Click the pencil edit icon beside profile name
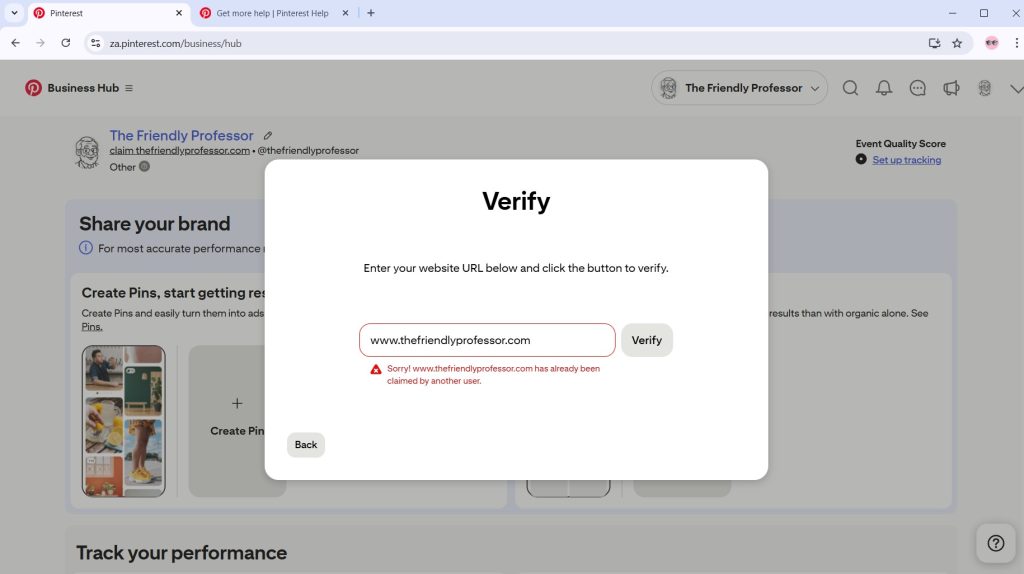Screen dimensions: 1024x574 point(268,135)
